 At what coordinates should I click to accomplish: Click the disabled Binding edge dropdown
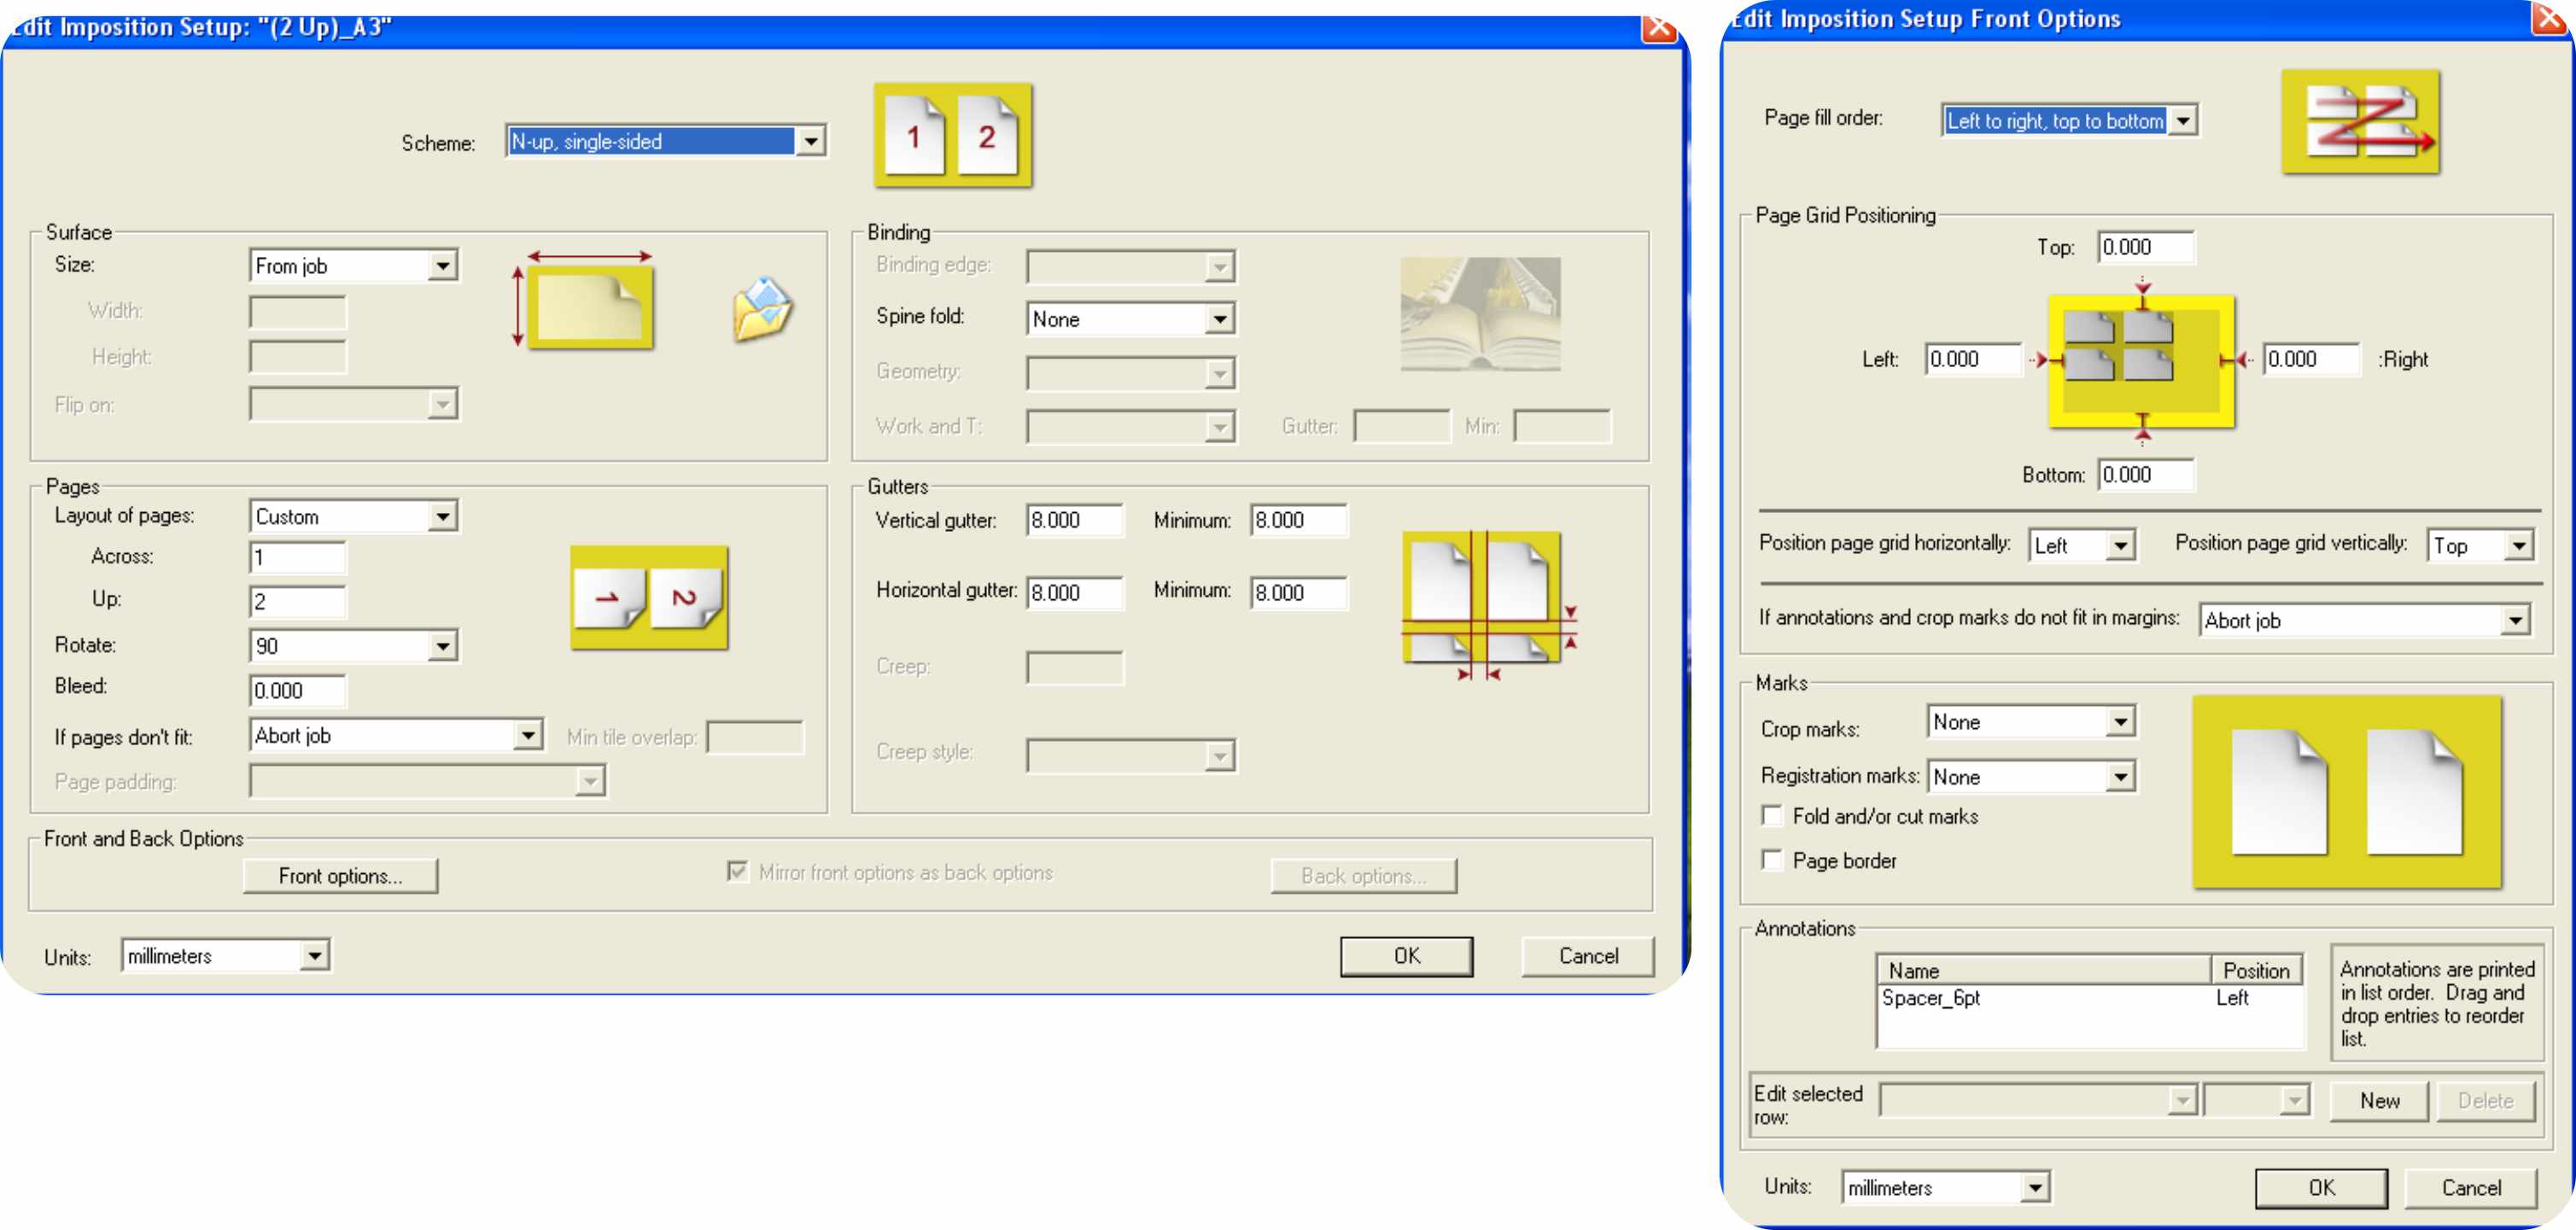[1131, 266]
